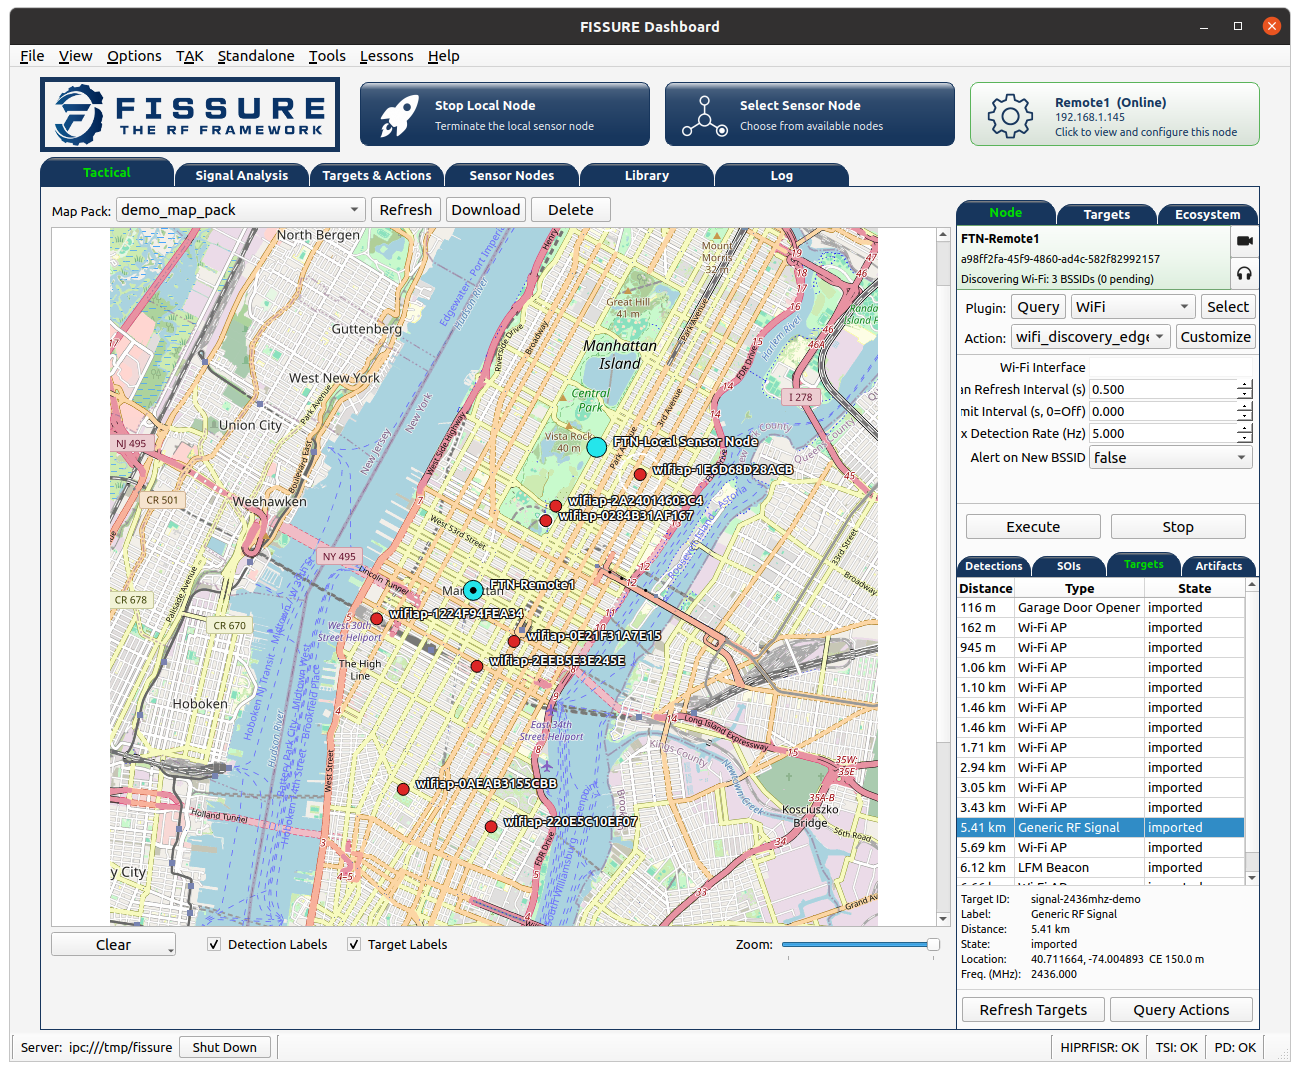The height and width of the screenshot is (1071, 1300).
Task: Click the Refresh Targets button
Action: 1033,1010
